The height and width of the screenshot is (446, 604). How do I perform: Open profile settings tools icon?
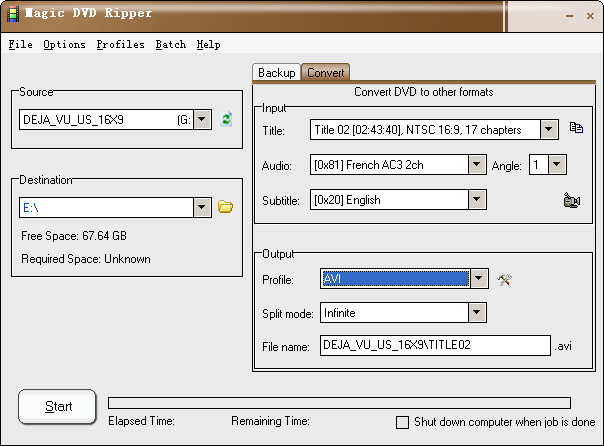pyautogui.click(x=505, y=279)
